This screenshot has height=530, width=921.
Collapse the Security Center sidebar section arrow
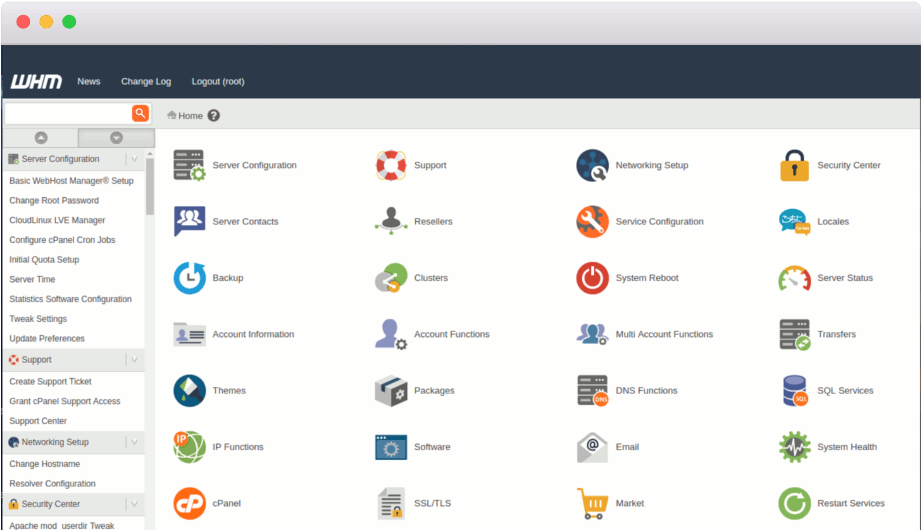click(x=135, y=504)
